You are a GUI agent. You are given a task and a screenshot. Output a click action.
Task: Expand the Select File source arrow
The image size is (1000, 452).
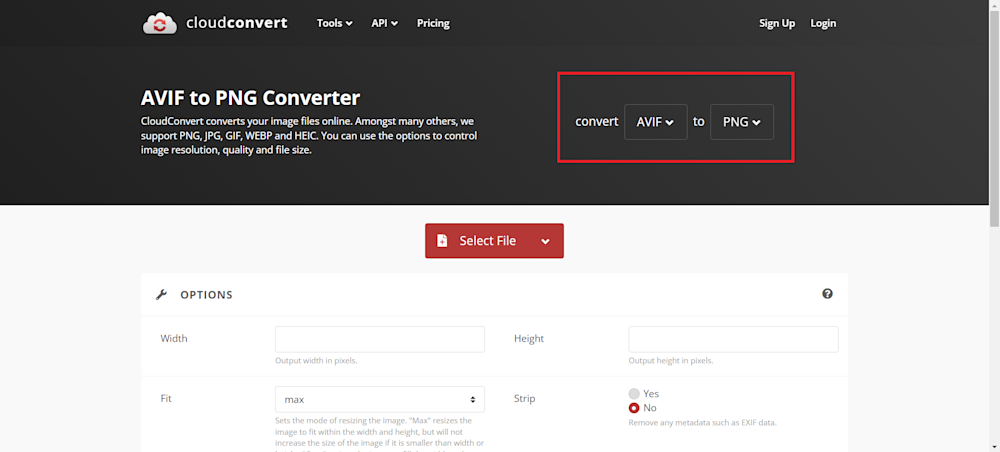tap(545, 241)
